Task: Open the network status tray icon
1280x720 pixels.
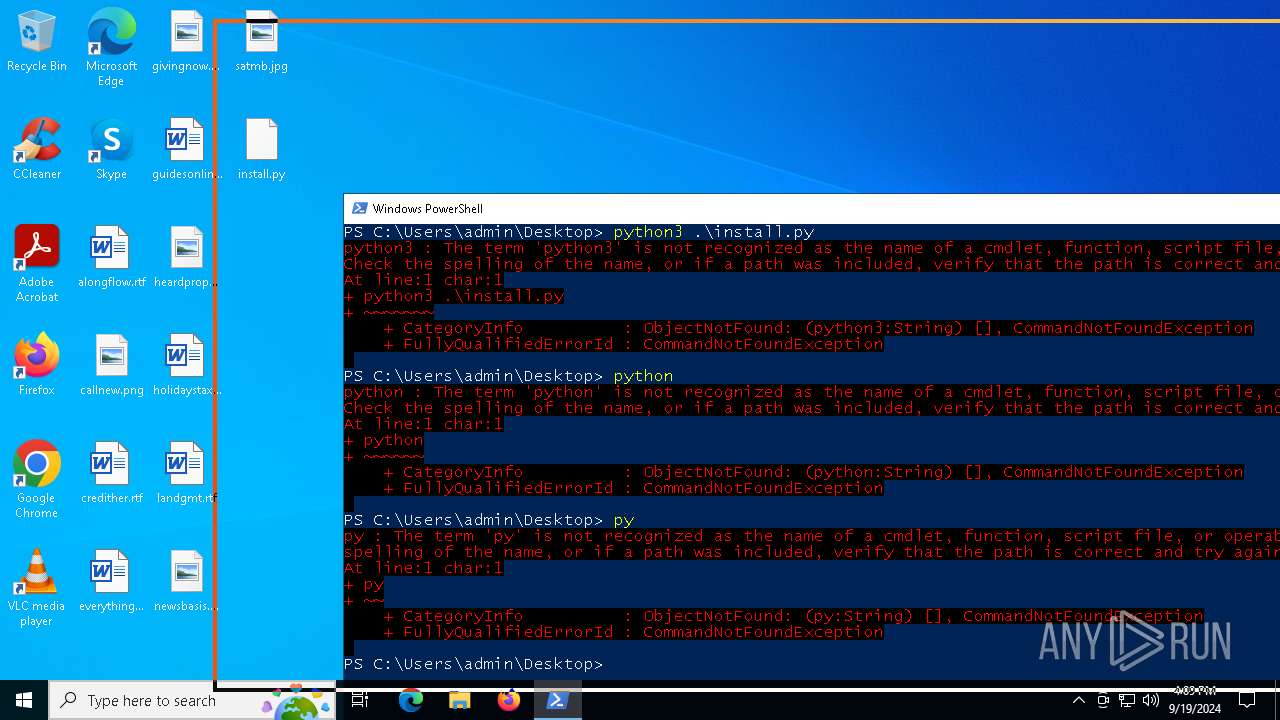Action: [1127, 700]
